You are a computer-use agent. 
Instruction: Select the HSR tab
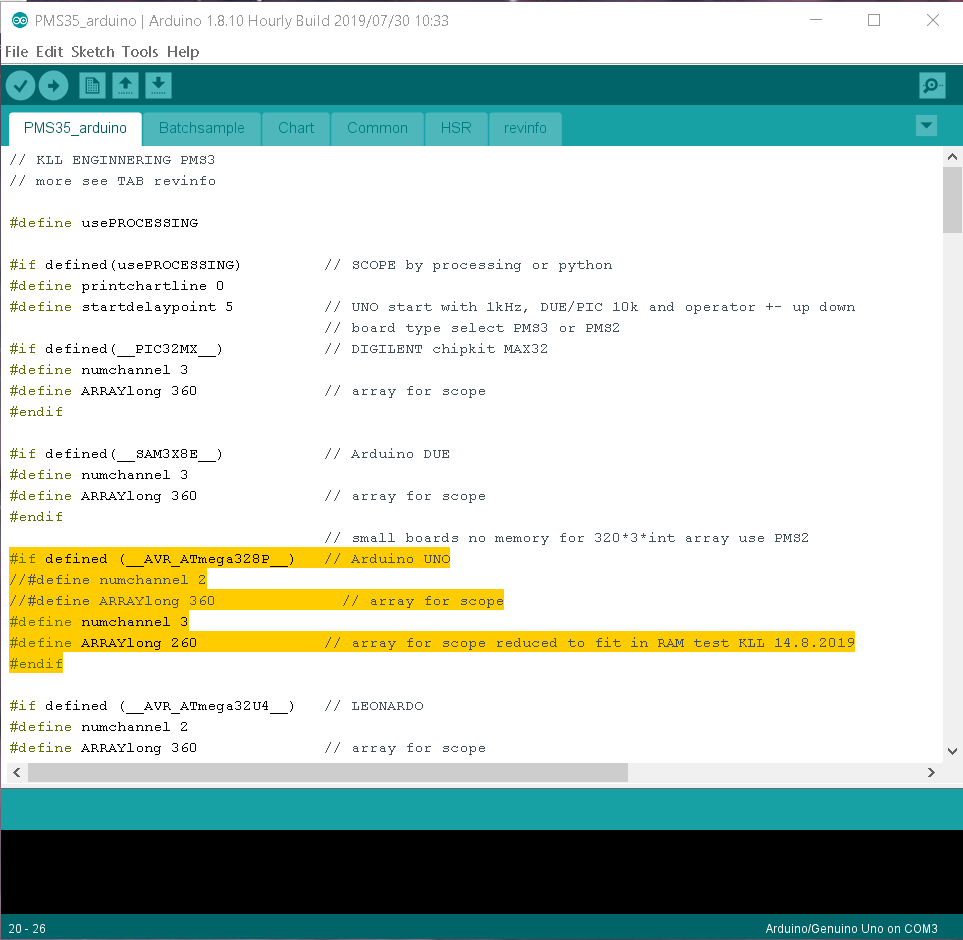pos(456,128)
